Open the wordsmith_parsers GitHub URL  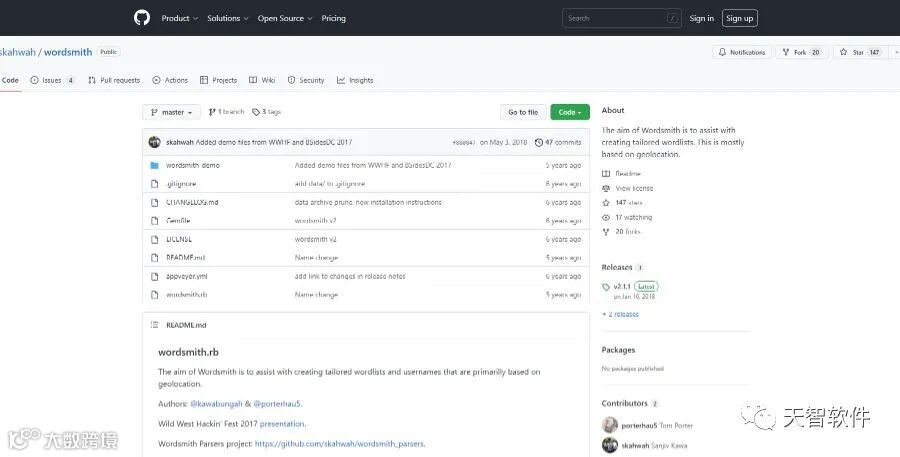(339, 444)
